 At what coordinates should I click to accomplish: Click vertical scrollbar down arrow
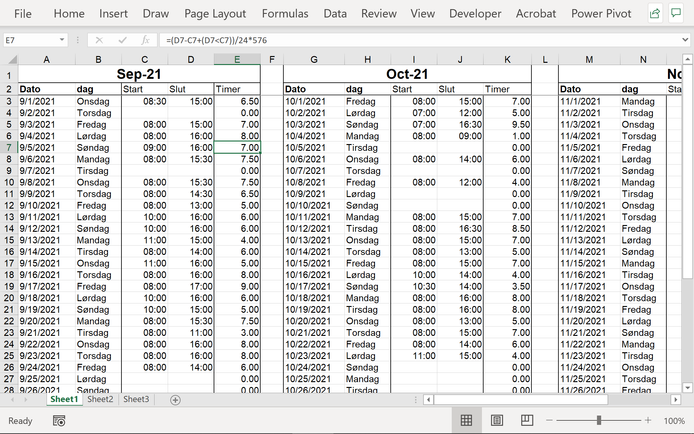(687, 388)
